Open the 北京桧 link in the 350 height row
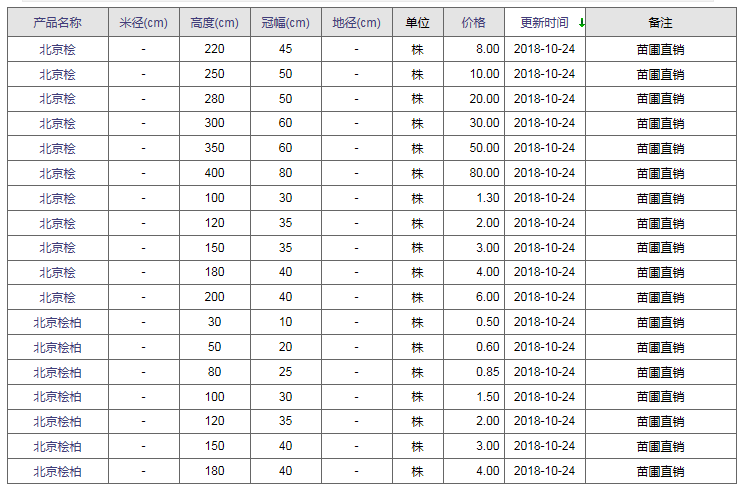The width and height of the screenshot is (745, 496). pos(57,148)
